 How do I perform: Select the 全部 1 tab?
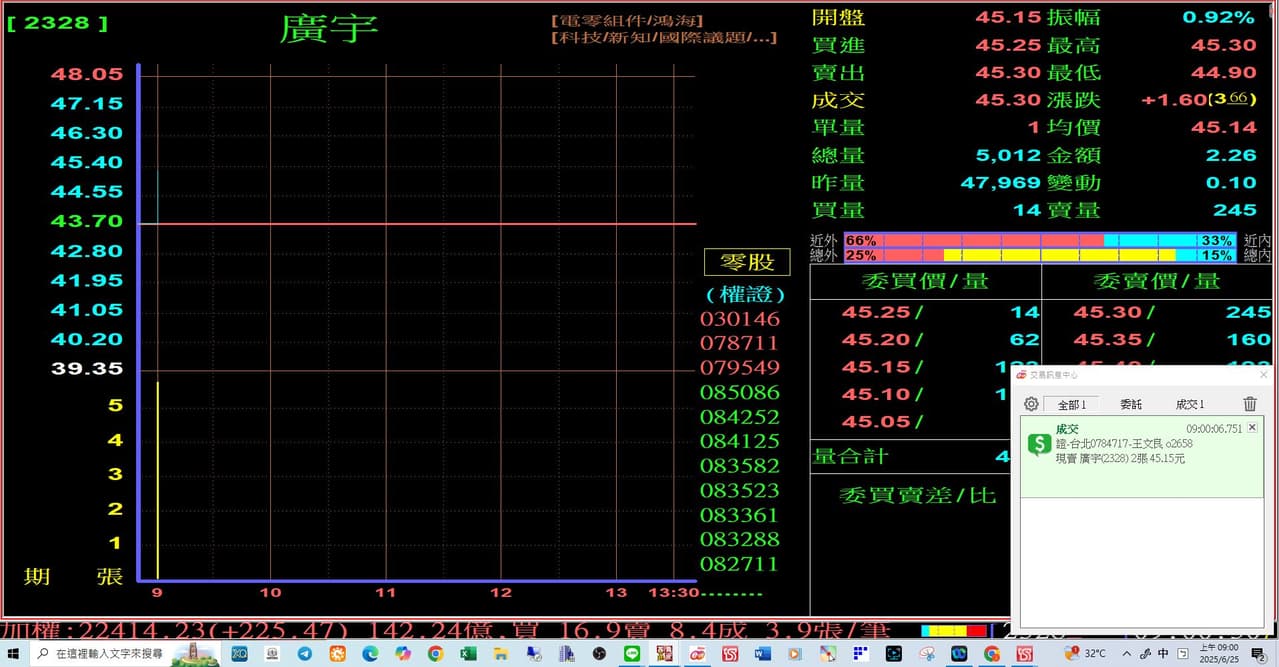point(1070,404)
